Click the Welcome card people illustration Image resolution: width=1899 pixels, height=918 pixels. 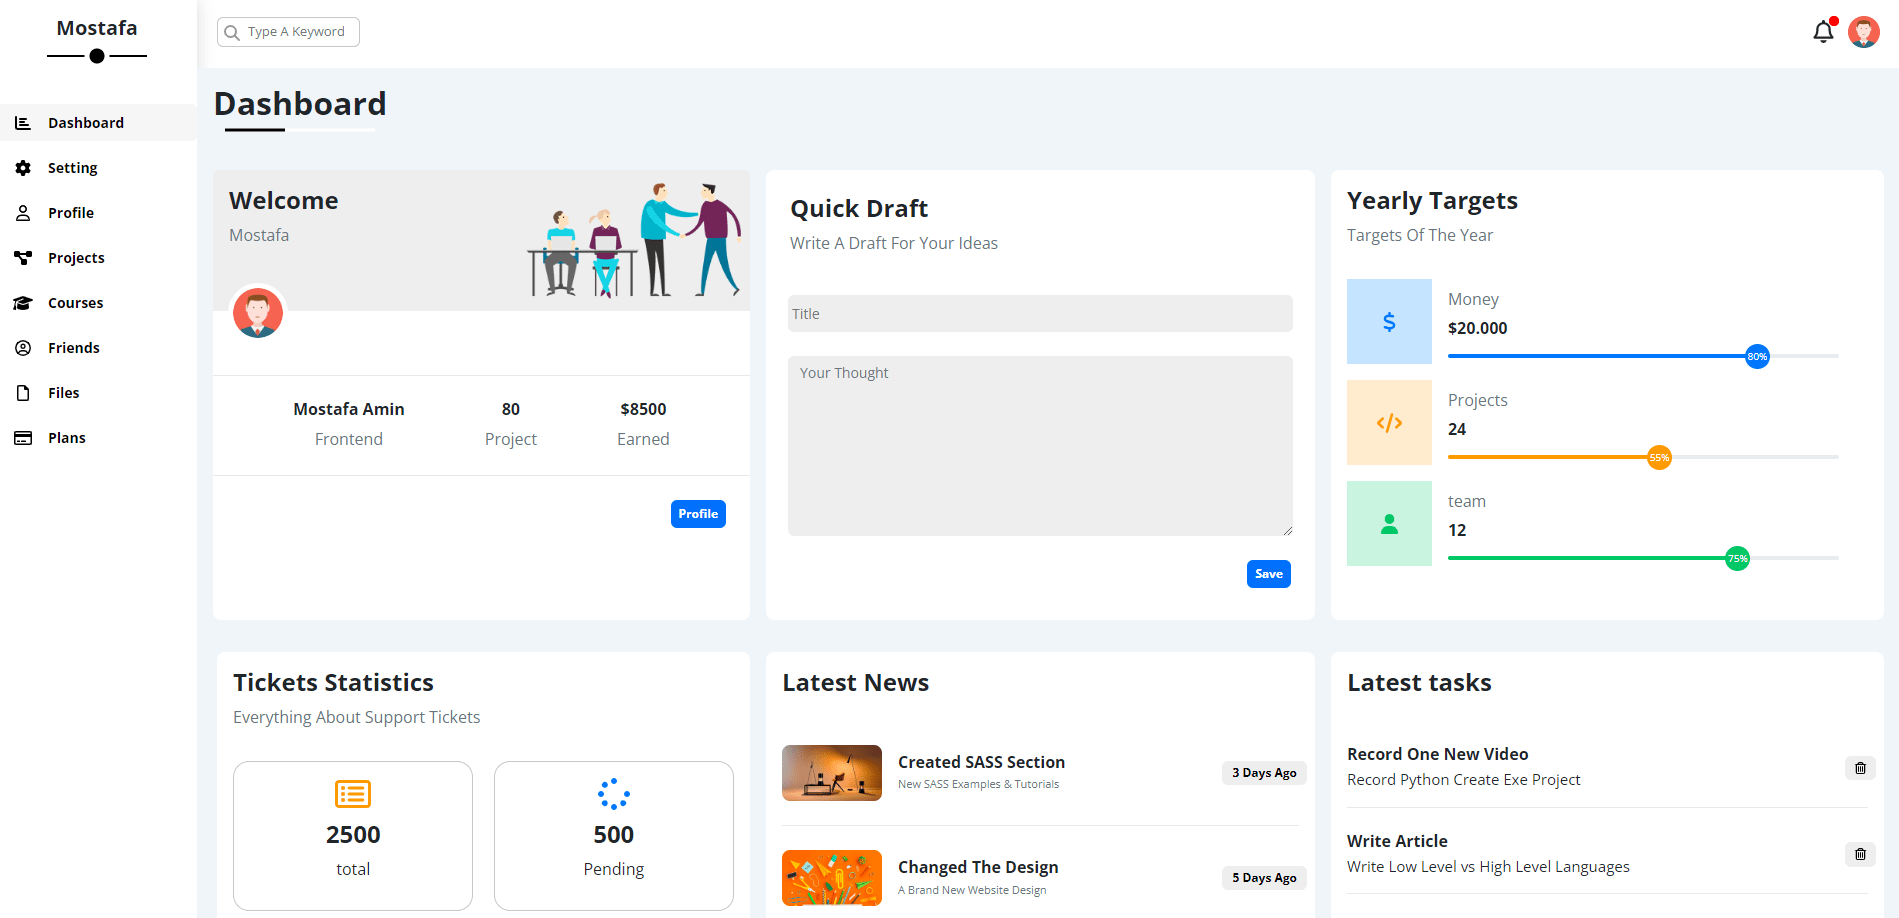(634, 240)
